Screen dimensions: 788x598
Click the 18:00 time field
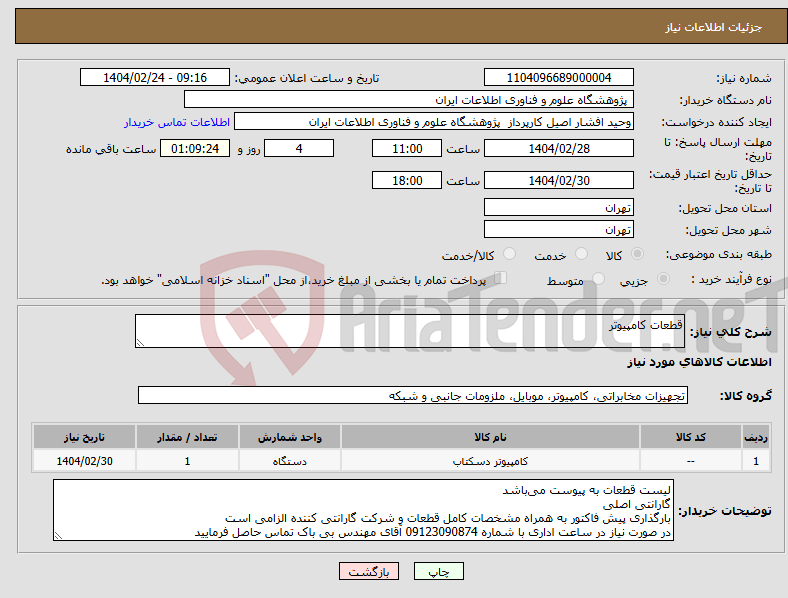(x=407, y=180)
